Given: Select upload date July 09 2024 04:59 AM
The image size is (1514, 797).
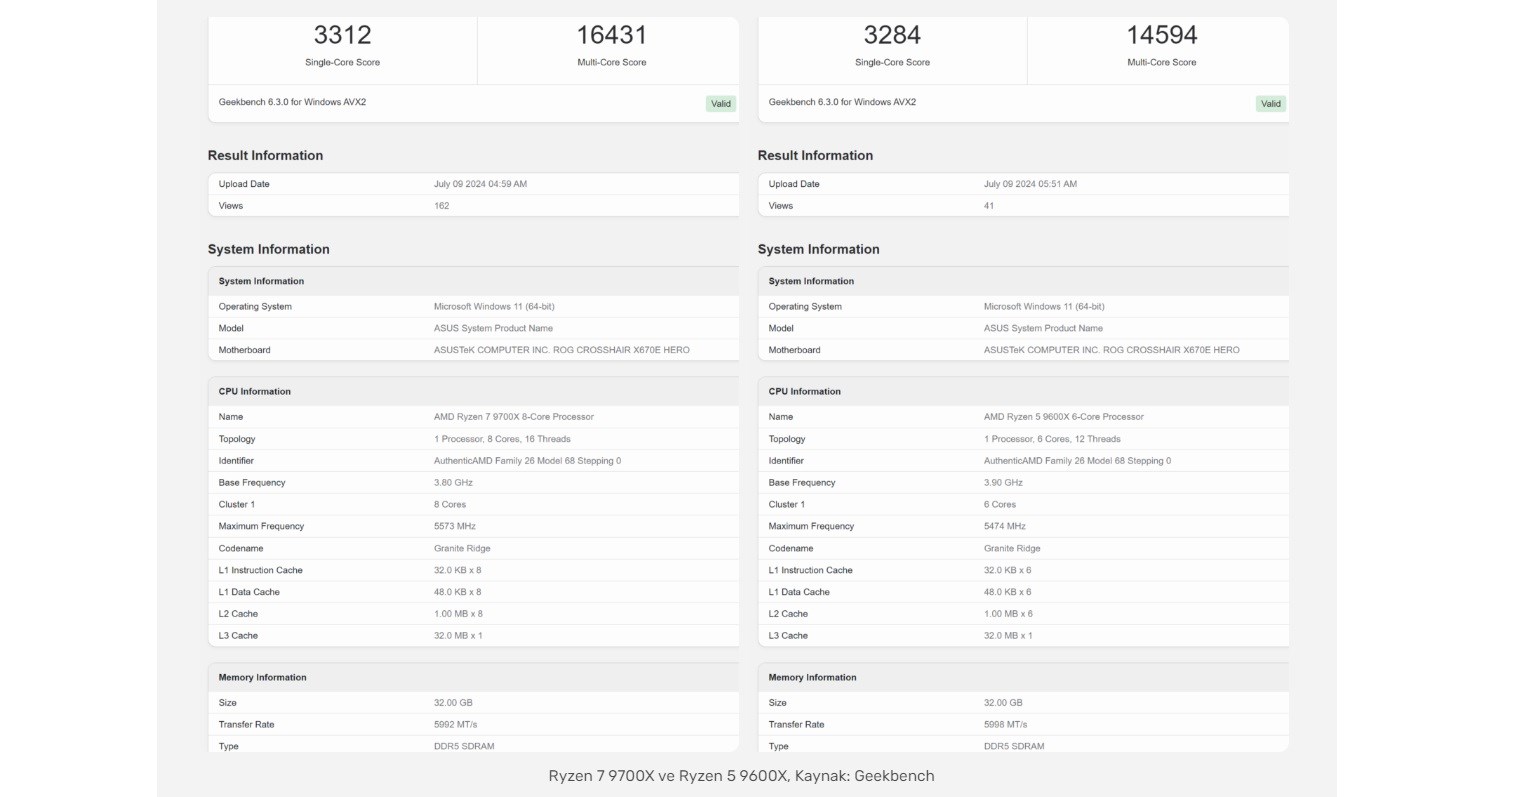Looking at the screenshot, I should [x=480, y=184].
